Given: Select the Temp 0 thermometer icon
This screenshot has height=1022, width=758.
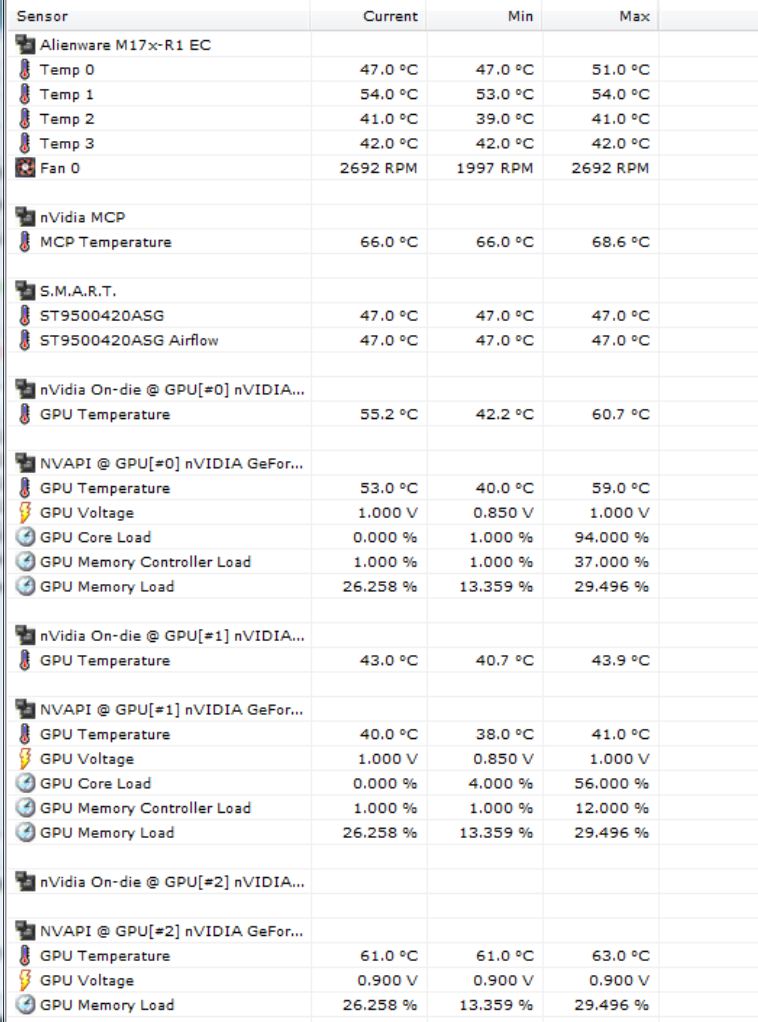Looking at the screenshot, I should [x=25, y=70].
